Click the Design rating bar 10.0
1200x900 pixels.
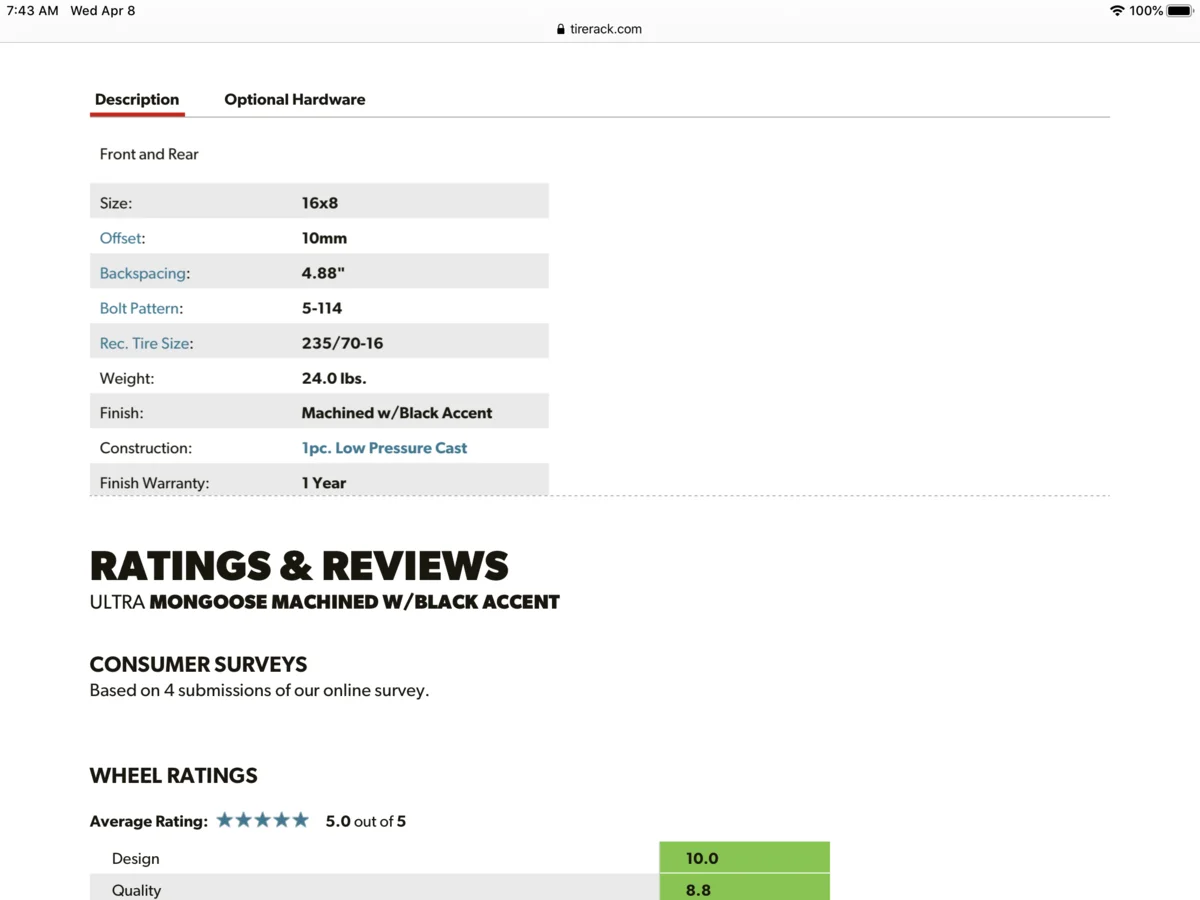click(x=745, y=857)
